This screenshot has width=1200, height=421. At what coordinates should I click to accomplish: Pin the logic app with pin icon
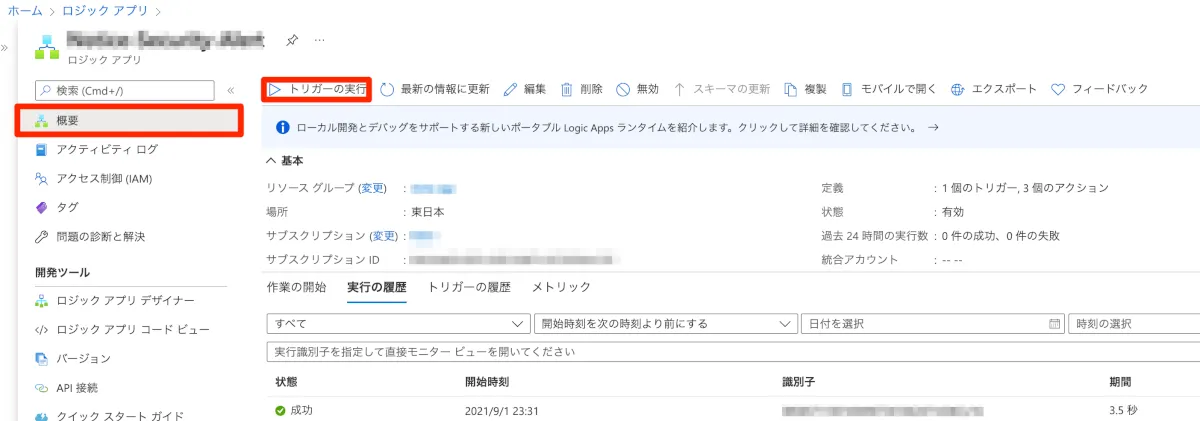pos(292,40)
